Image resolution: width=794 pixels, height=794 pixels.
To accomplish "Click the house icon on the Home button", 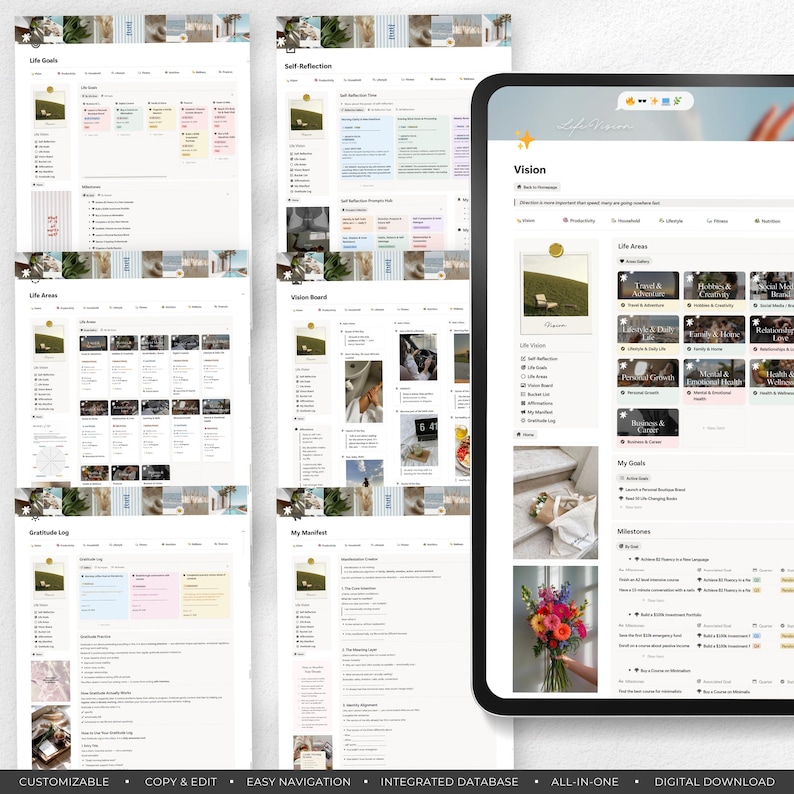I will [x=519, y=434].
